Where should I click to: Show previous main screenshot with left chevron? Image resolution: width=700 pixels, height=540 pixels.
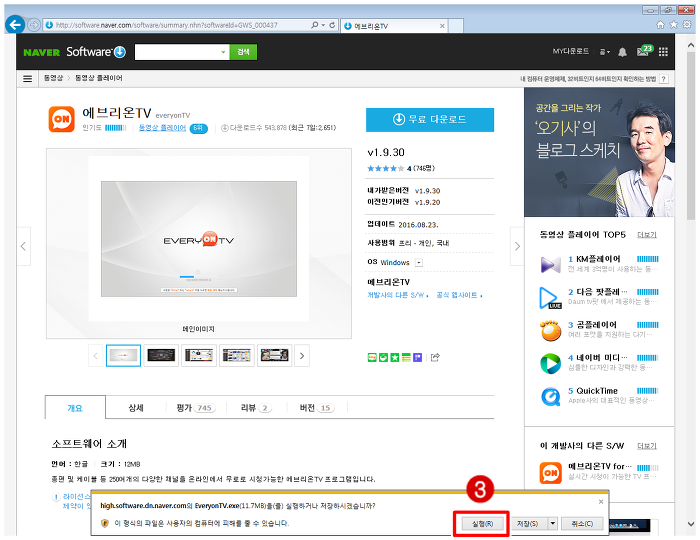[x=23, y=246]
